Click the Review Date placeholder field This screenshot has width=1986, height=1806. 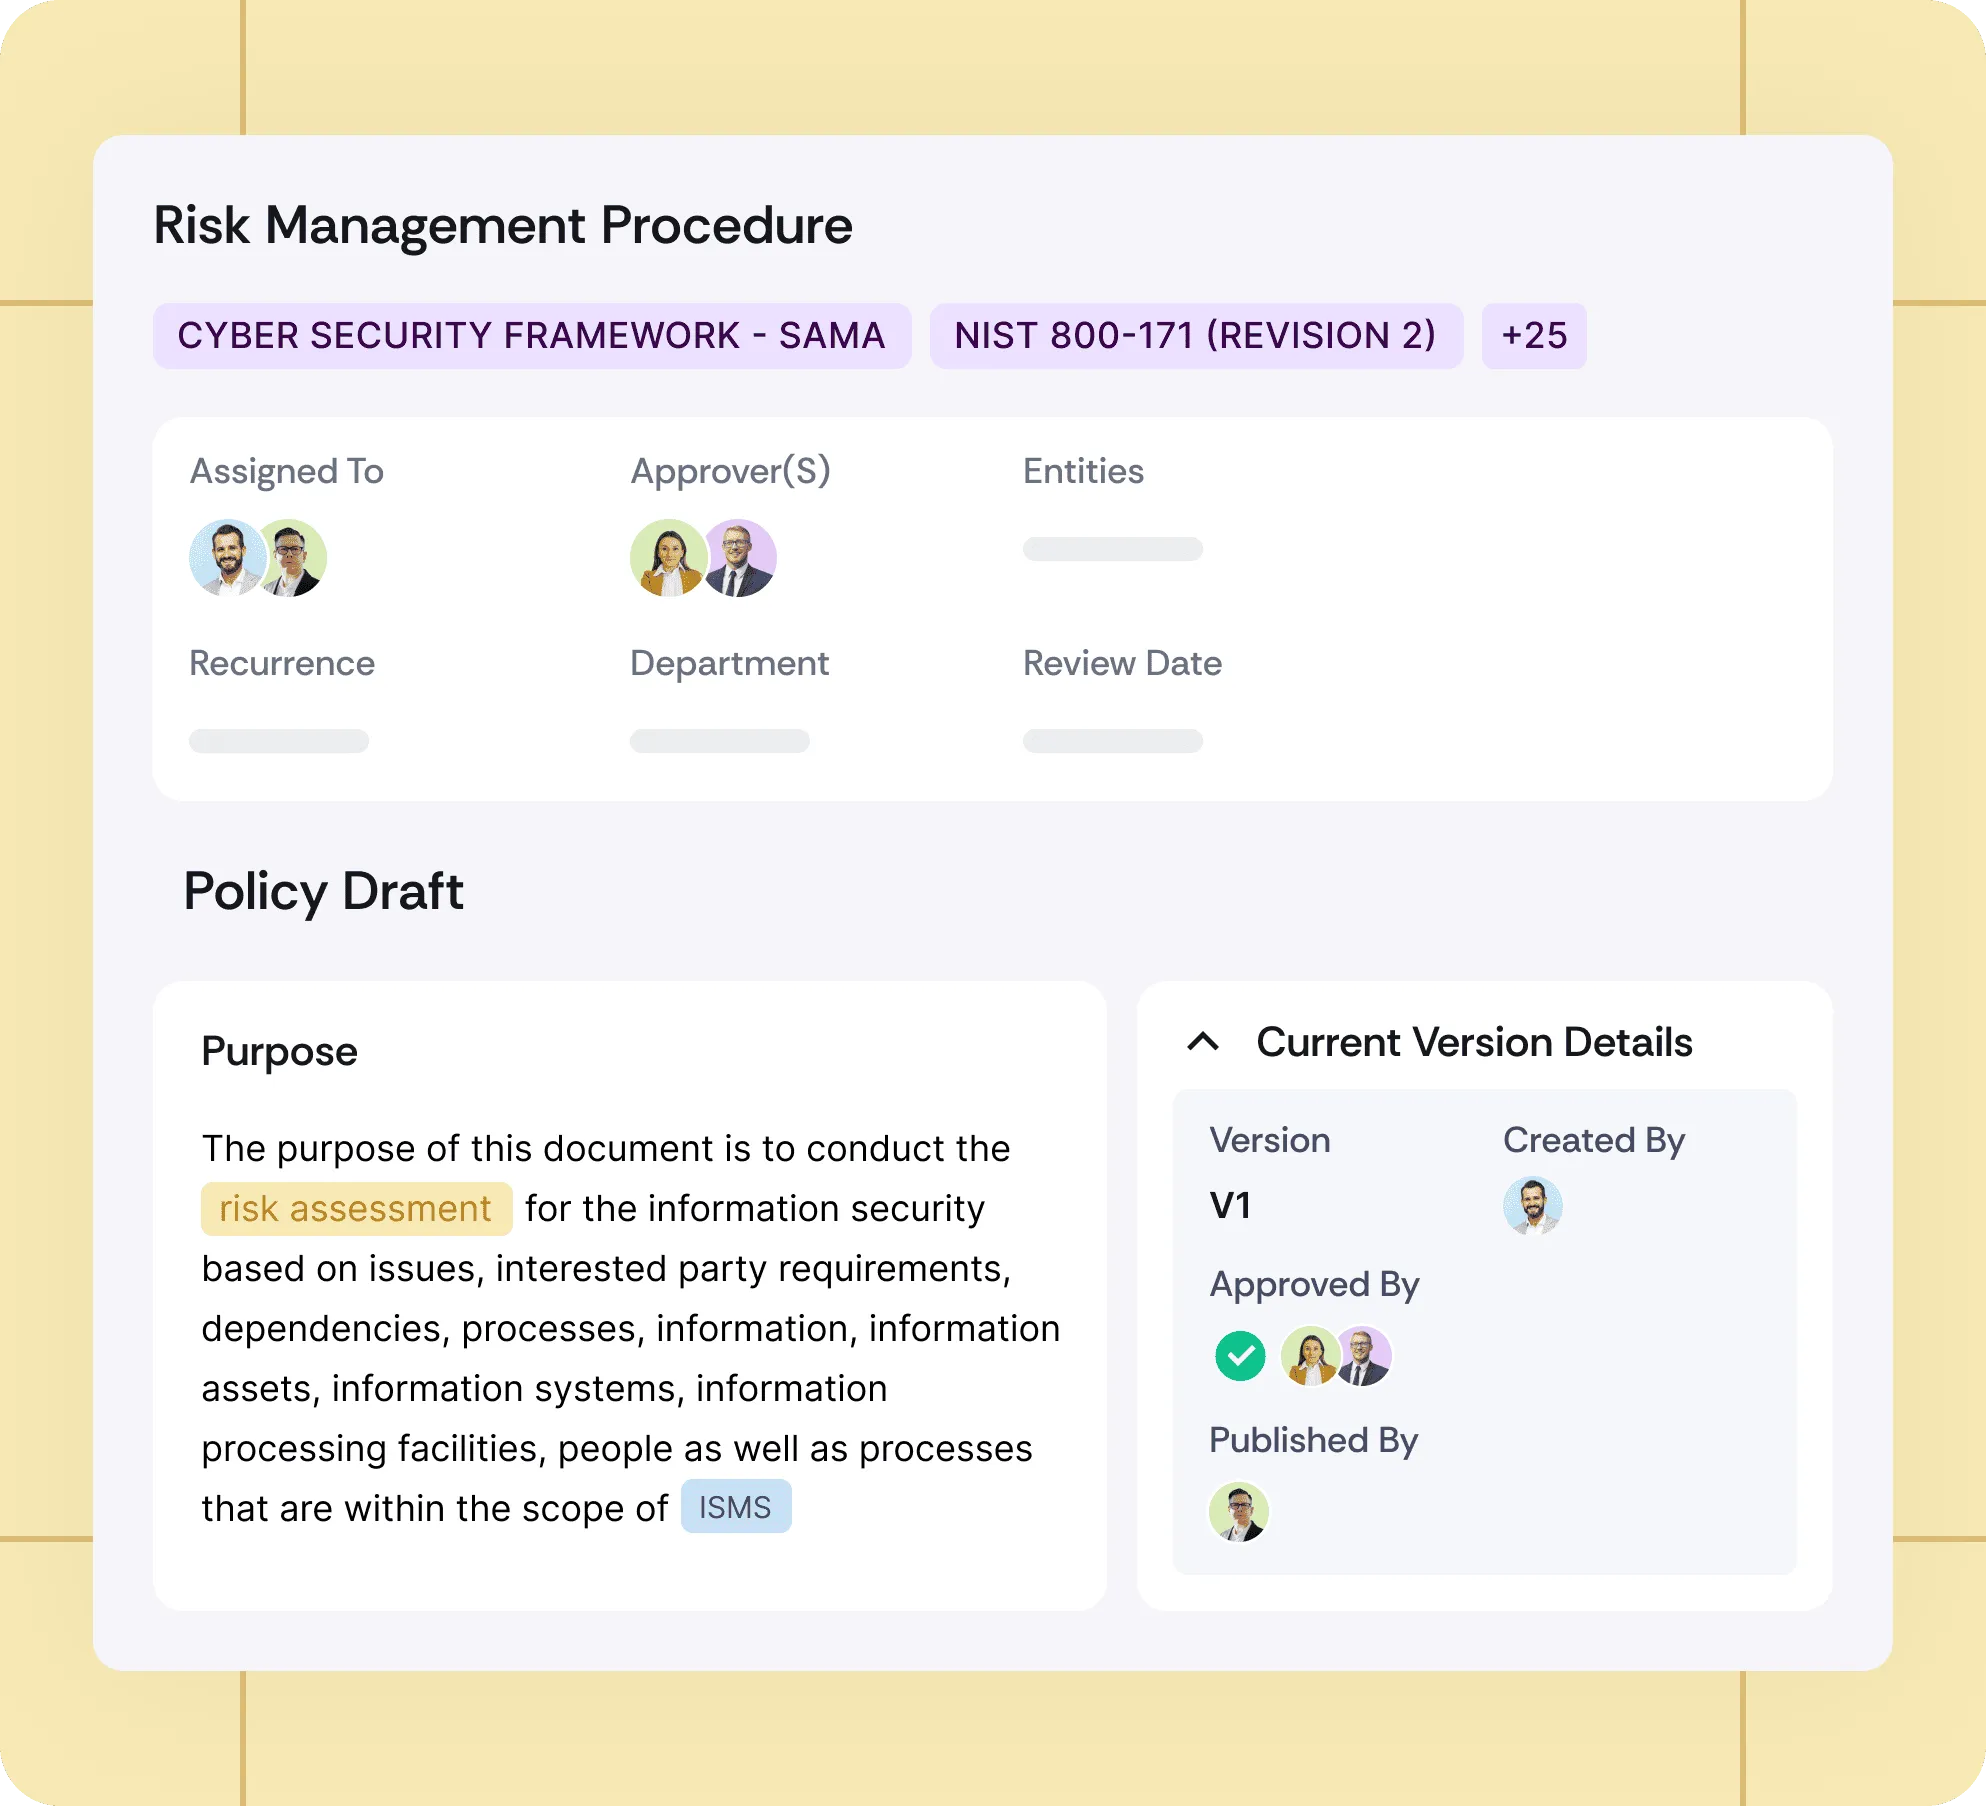point(1112,741)
